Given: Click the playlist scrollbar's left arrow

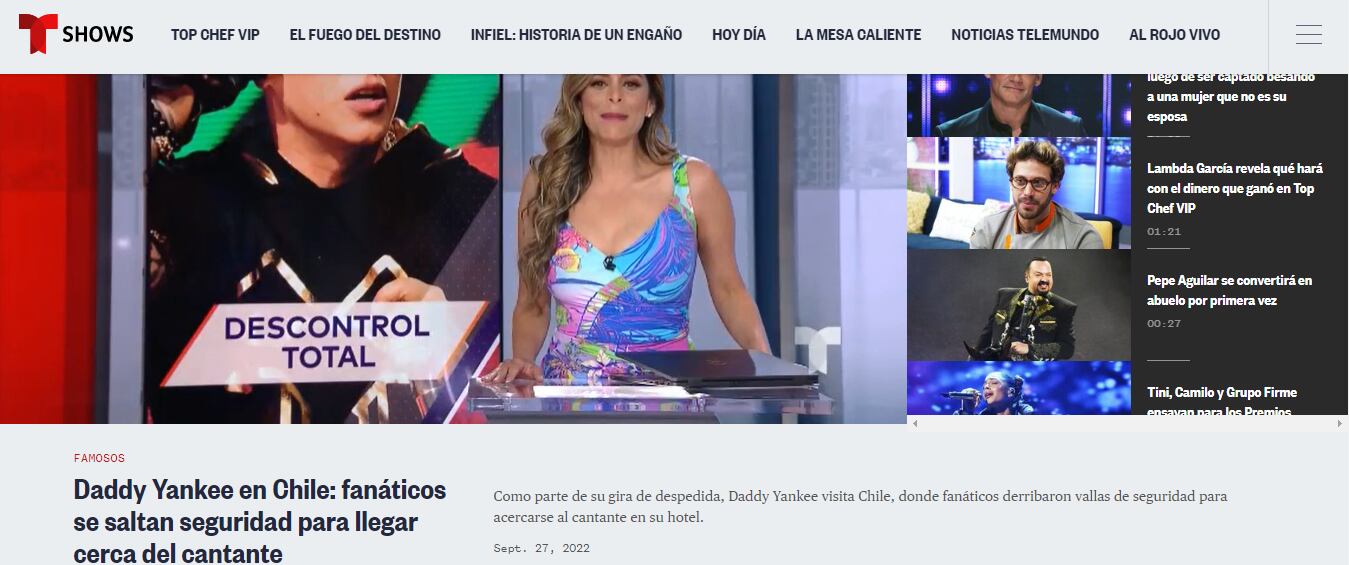Looking at the screenshot, I should point(915,424).
